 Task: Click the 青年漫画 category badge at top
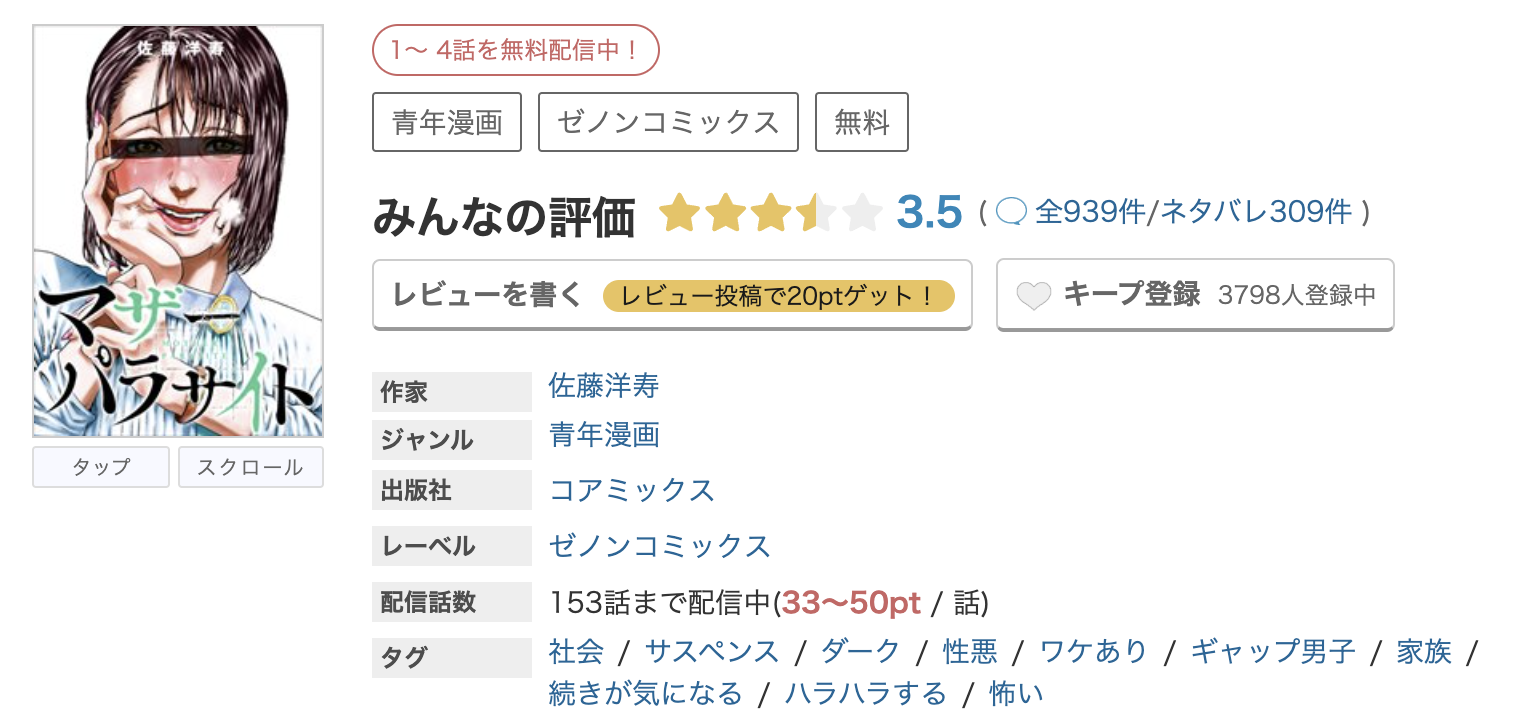447,121
